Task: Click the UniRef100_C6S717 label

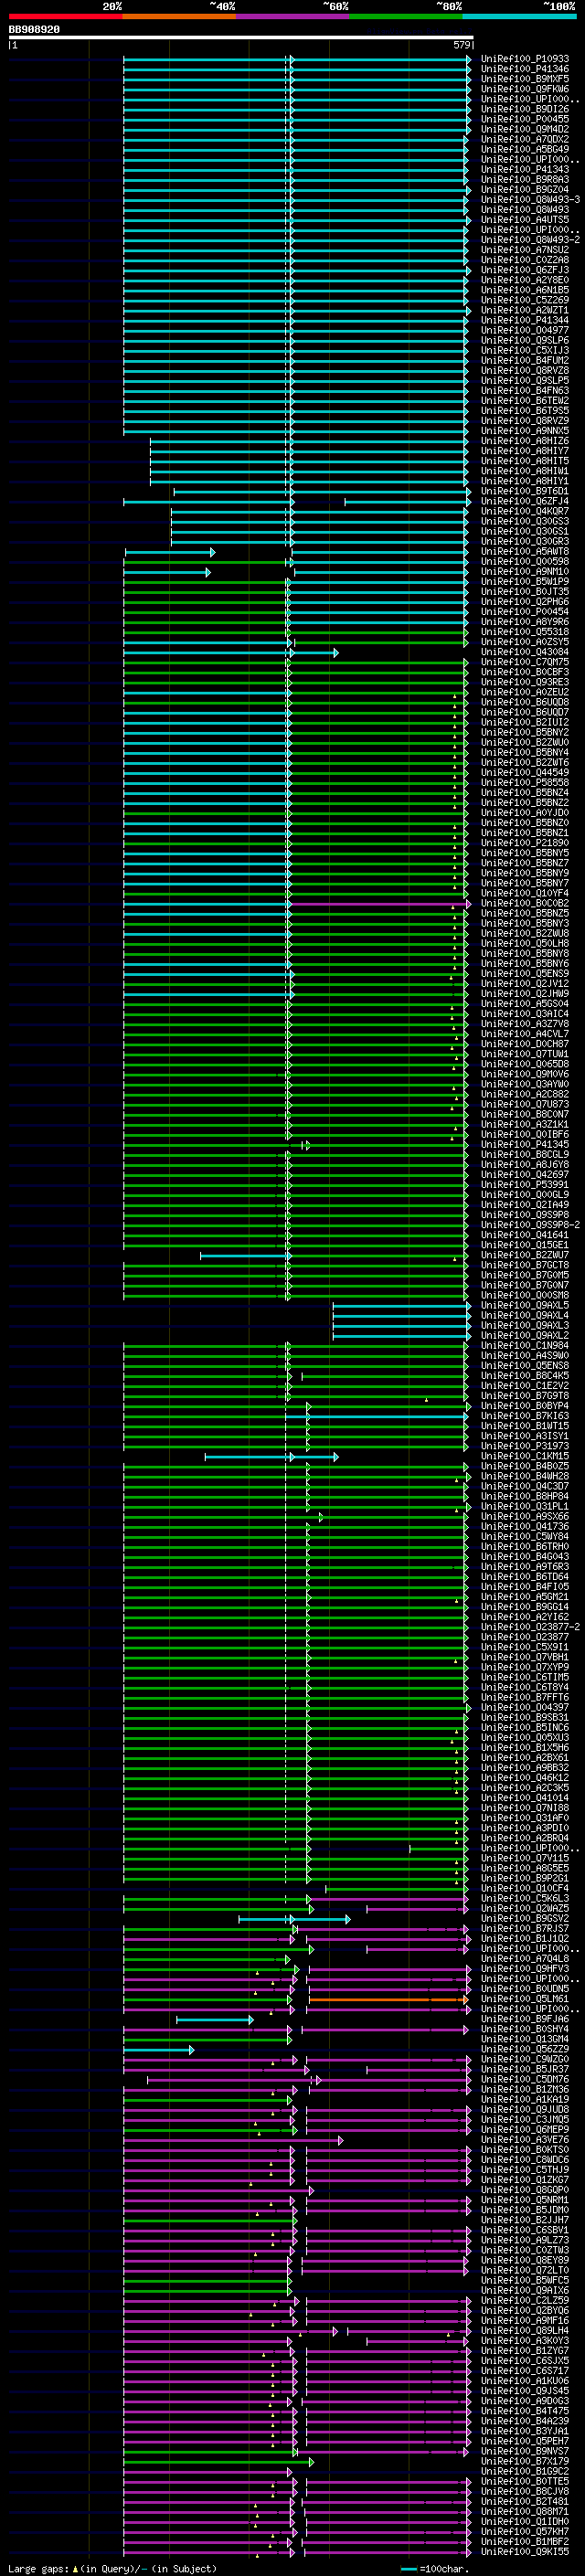Action: click(x=525, y=2371)
